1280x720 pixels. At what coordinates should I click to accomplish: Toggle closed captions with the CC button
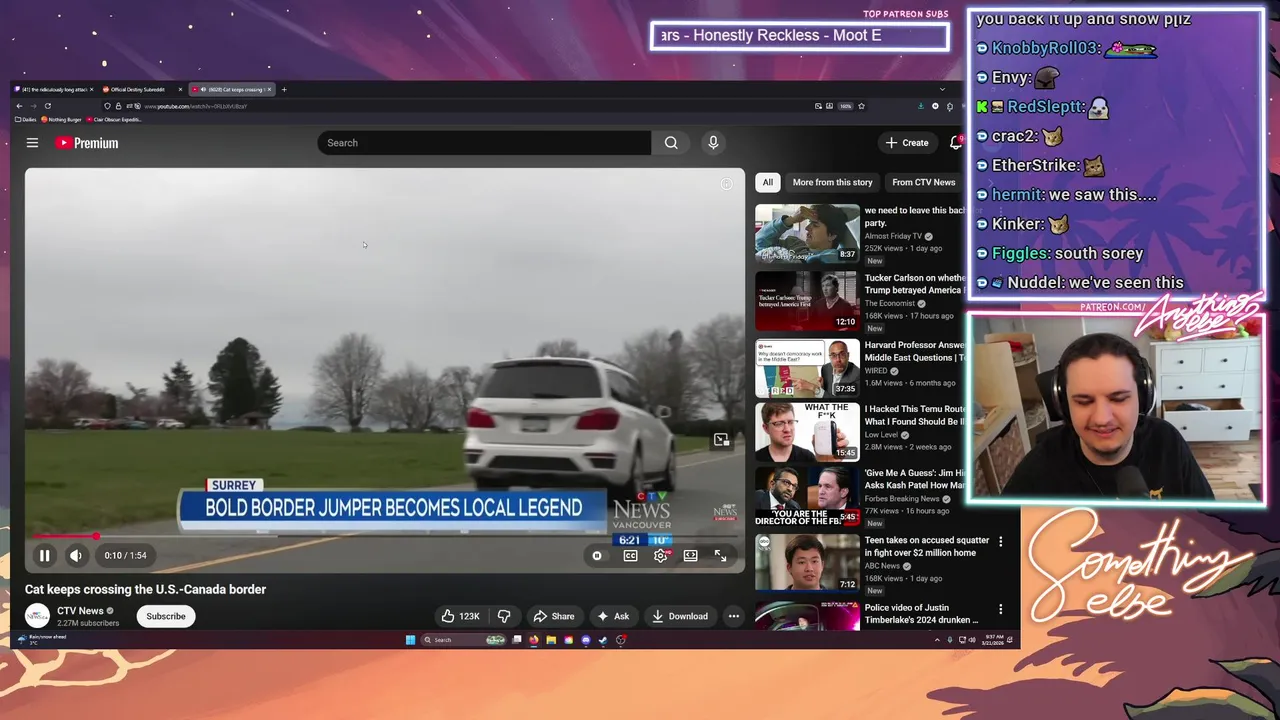(x=630, y=556)
